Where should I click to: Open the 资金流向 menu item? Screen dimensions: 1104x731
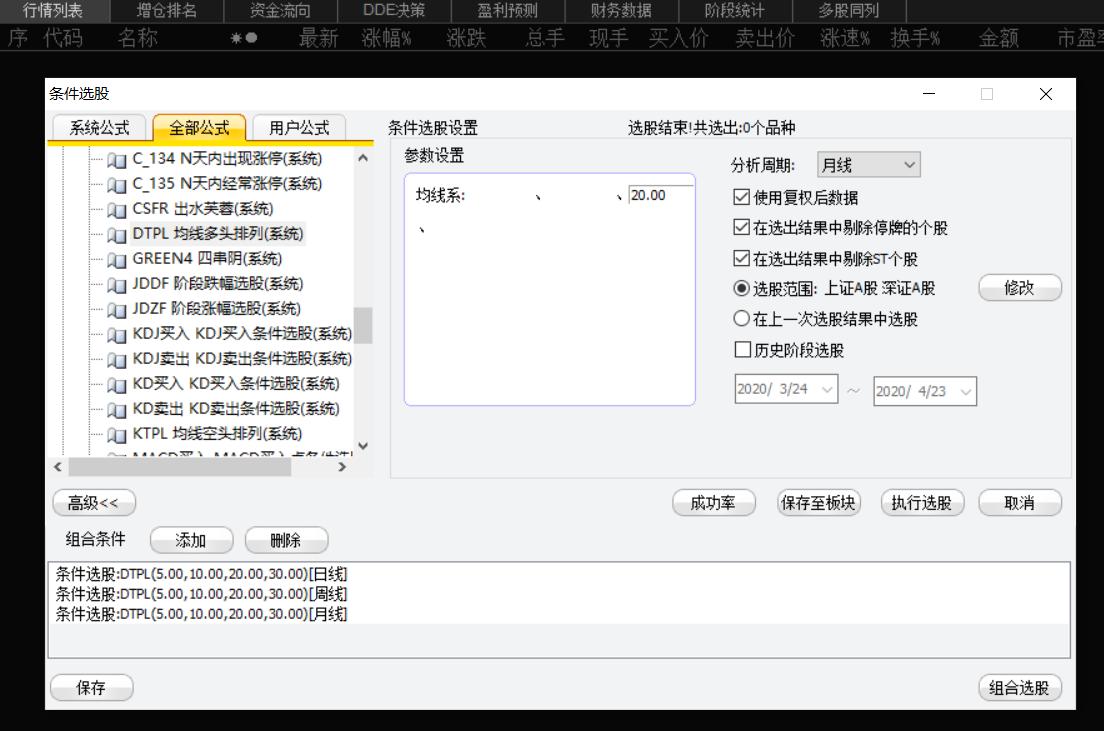278,10
